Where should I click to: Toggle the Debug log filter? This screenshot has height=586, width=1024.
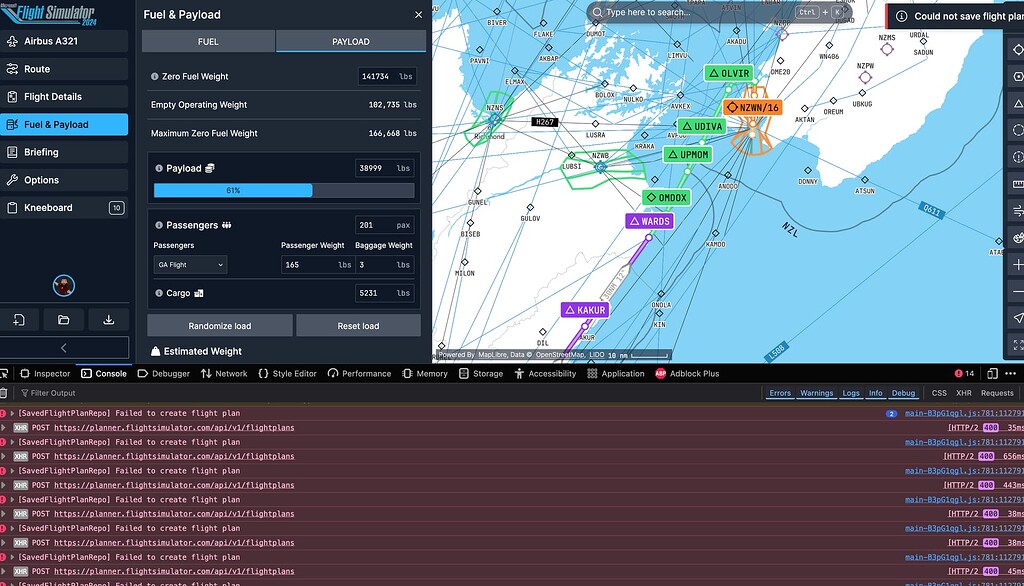903,393
